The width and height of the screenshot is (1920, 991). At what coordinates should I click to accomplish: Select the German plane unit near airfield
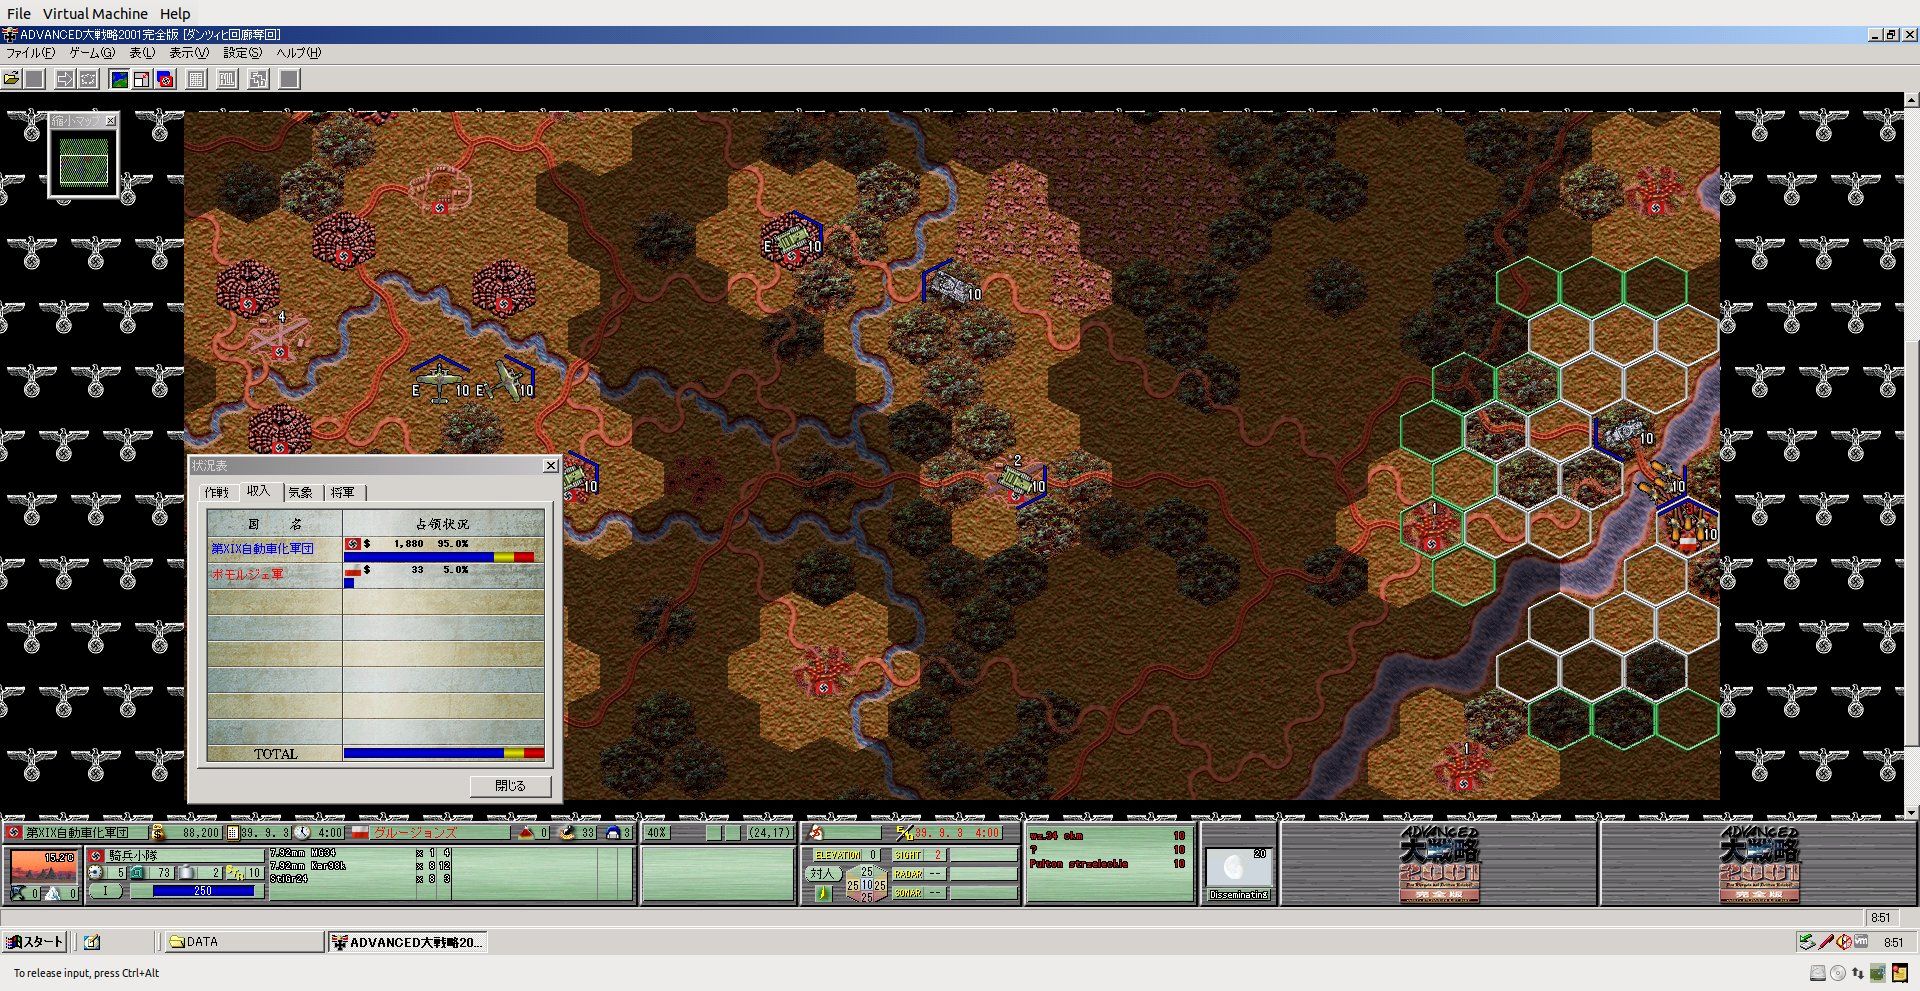(438, 381)
